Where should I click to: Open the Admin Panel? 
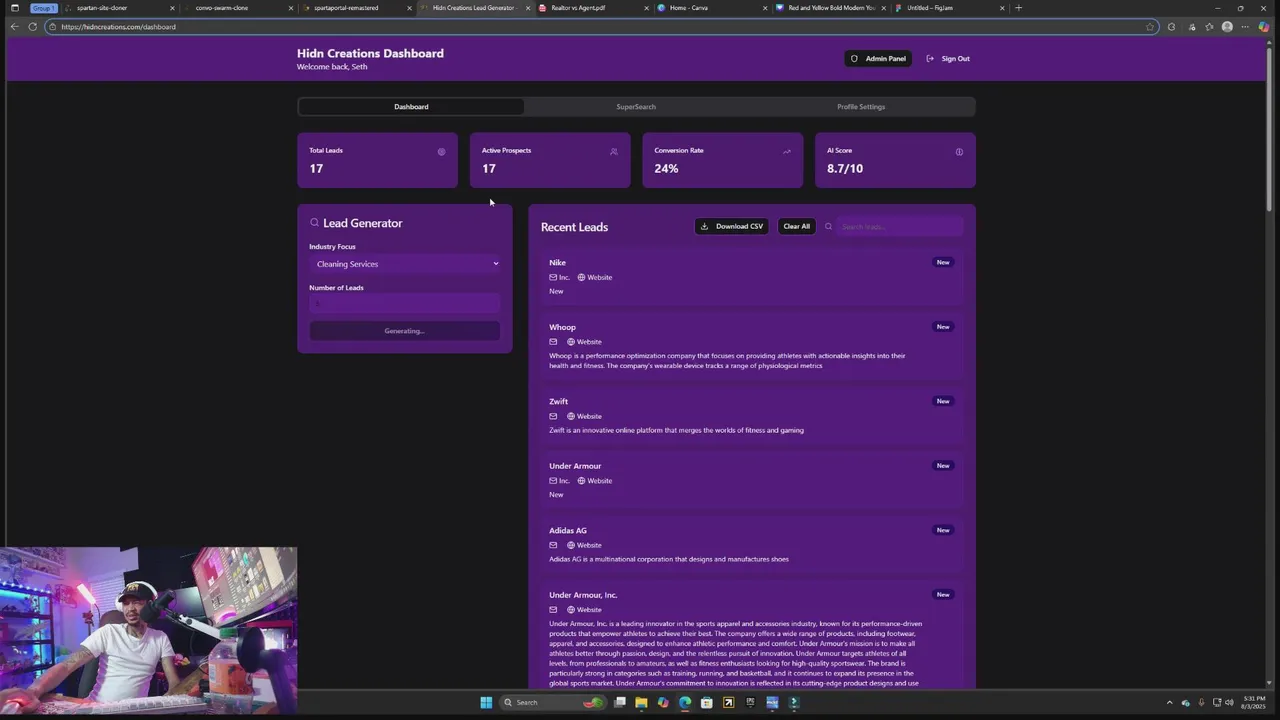pyautogui.click(x=878, y=59)
